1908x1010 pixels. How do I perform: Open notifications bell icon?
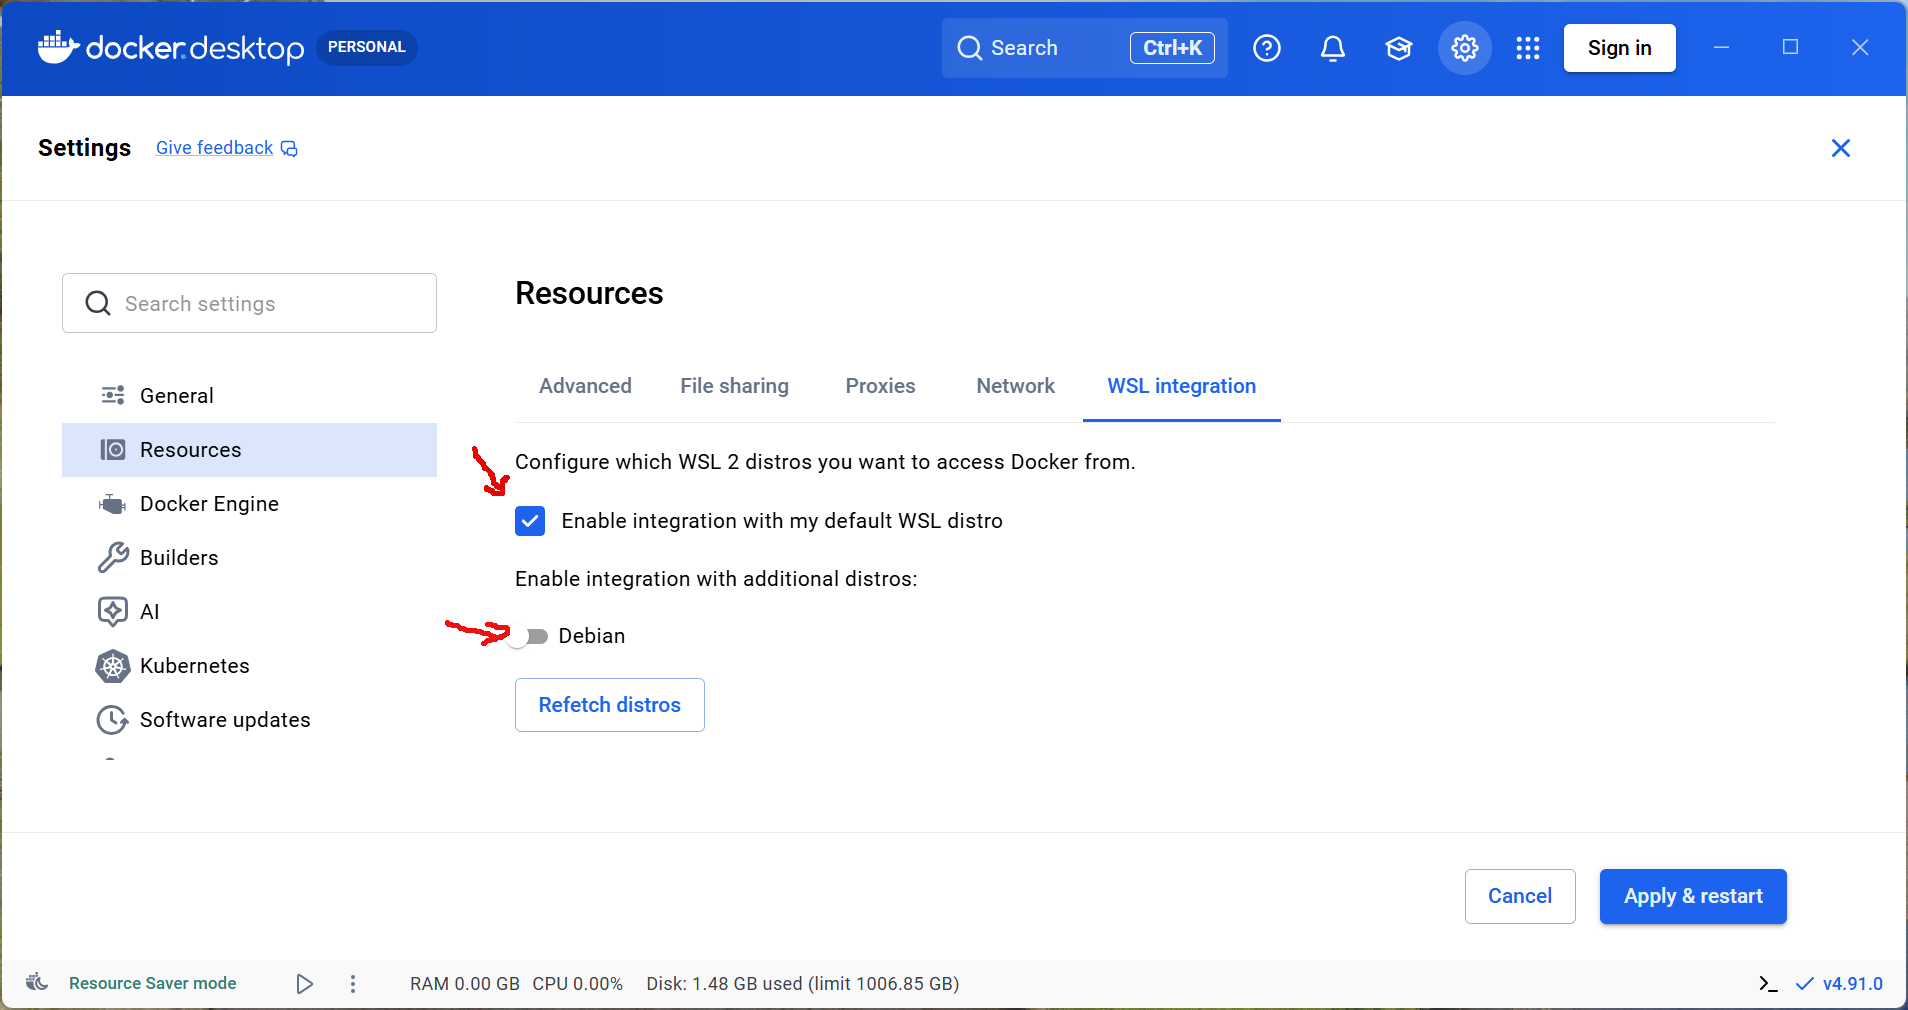click(1333, 48)
